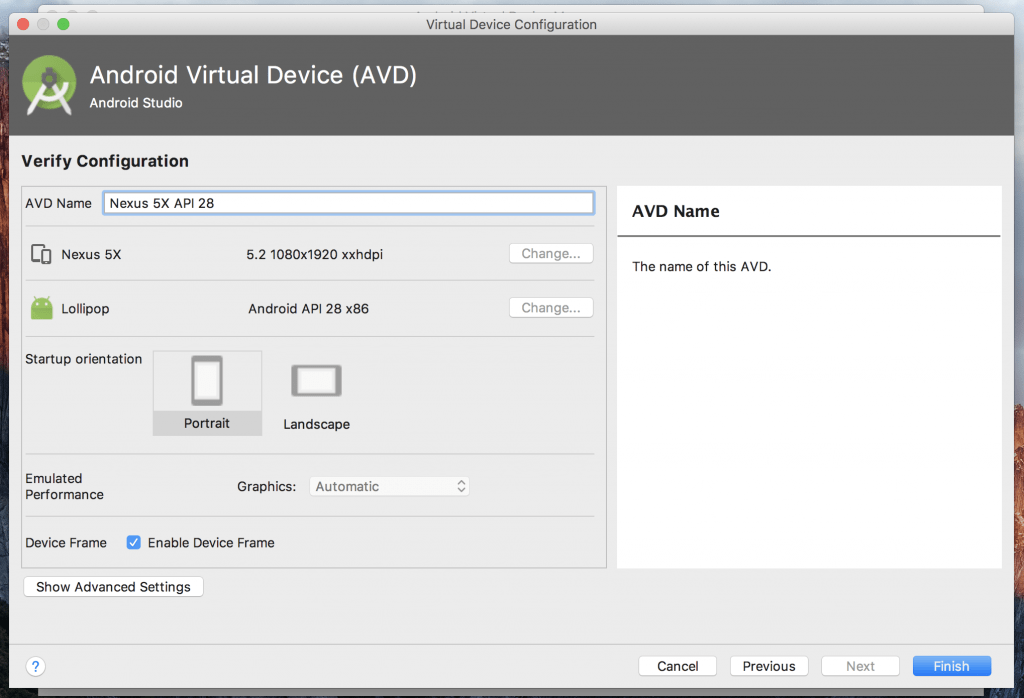
Task: Click the 'Verify Configuration' heading
Action: point(104,161)
